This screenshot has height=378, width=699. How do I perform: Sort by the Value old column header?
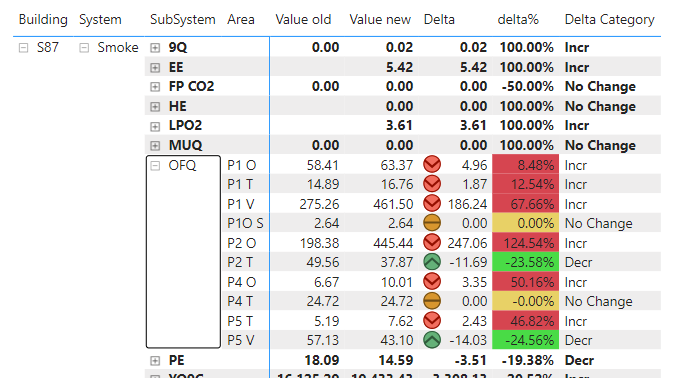coord(303,20)
